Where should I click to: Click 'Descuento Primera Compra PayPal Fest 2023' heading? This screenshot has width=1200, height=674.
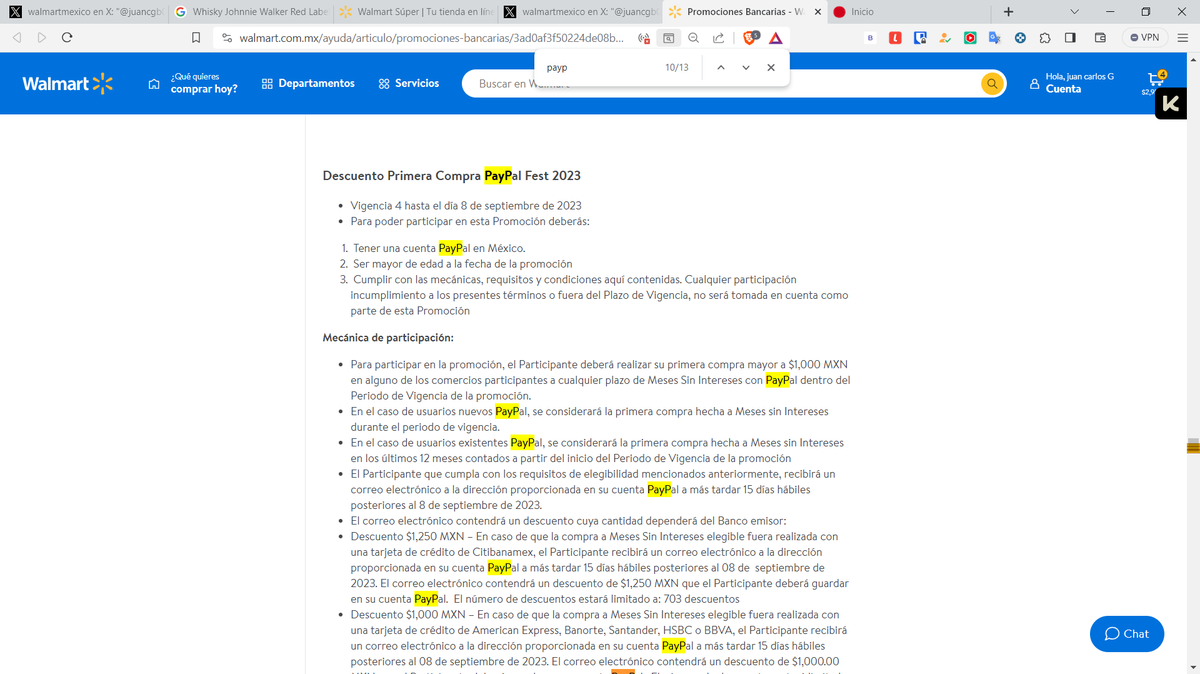pos(451,176)
